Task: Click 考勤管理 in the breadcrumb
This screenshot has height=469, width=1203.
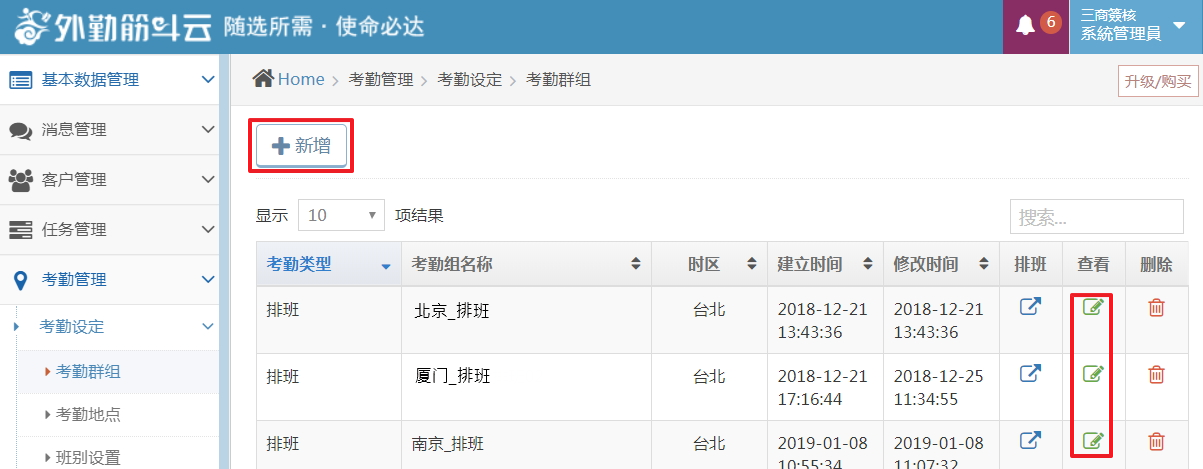Action: (381, 79)
